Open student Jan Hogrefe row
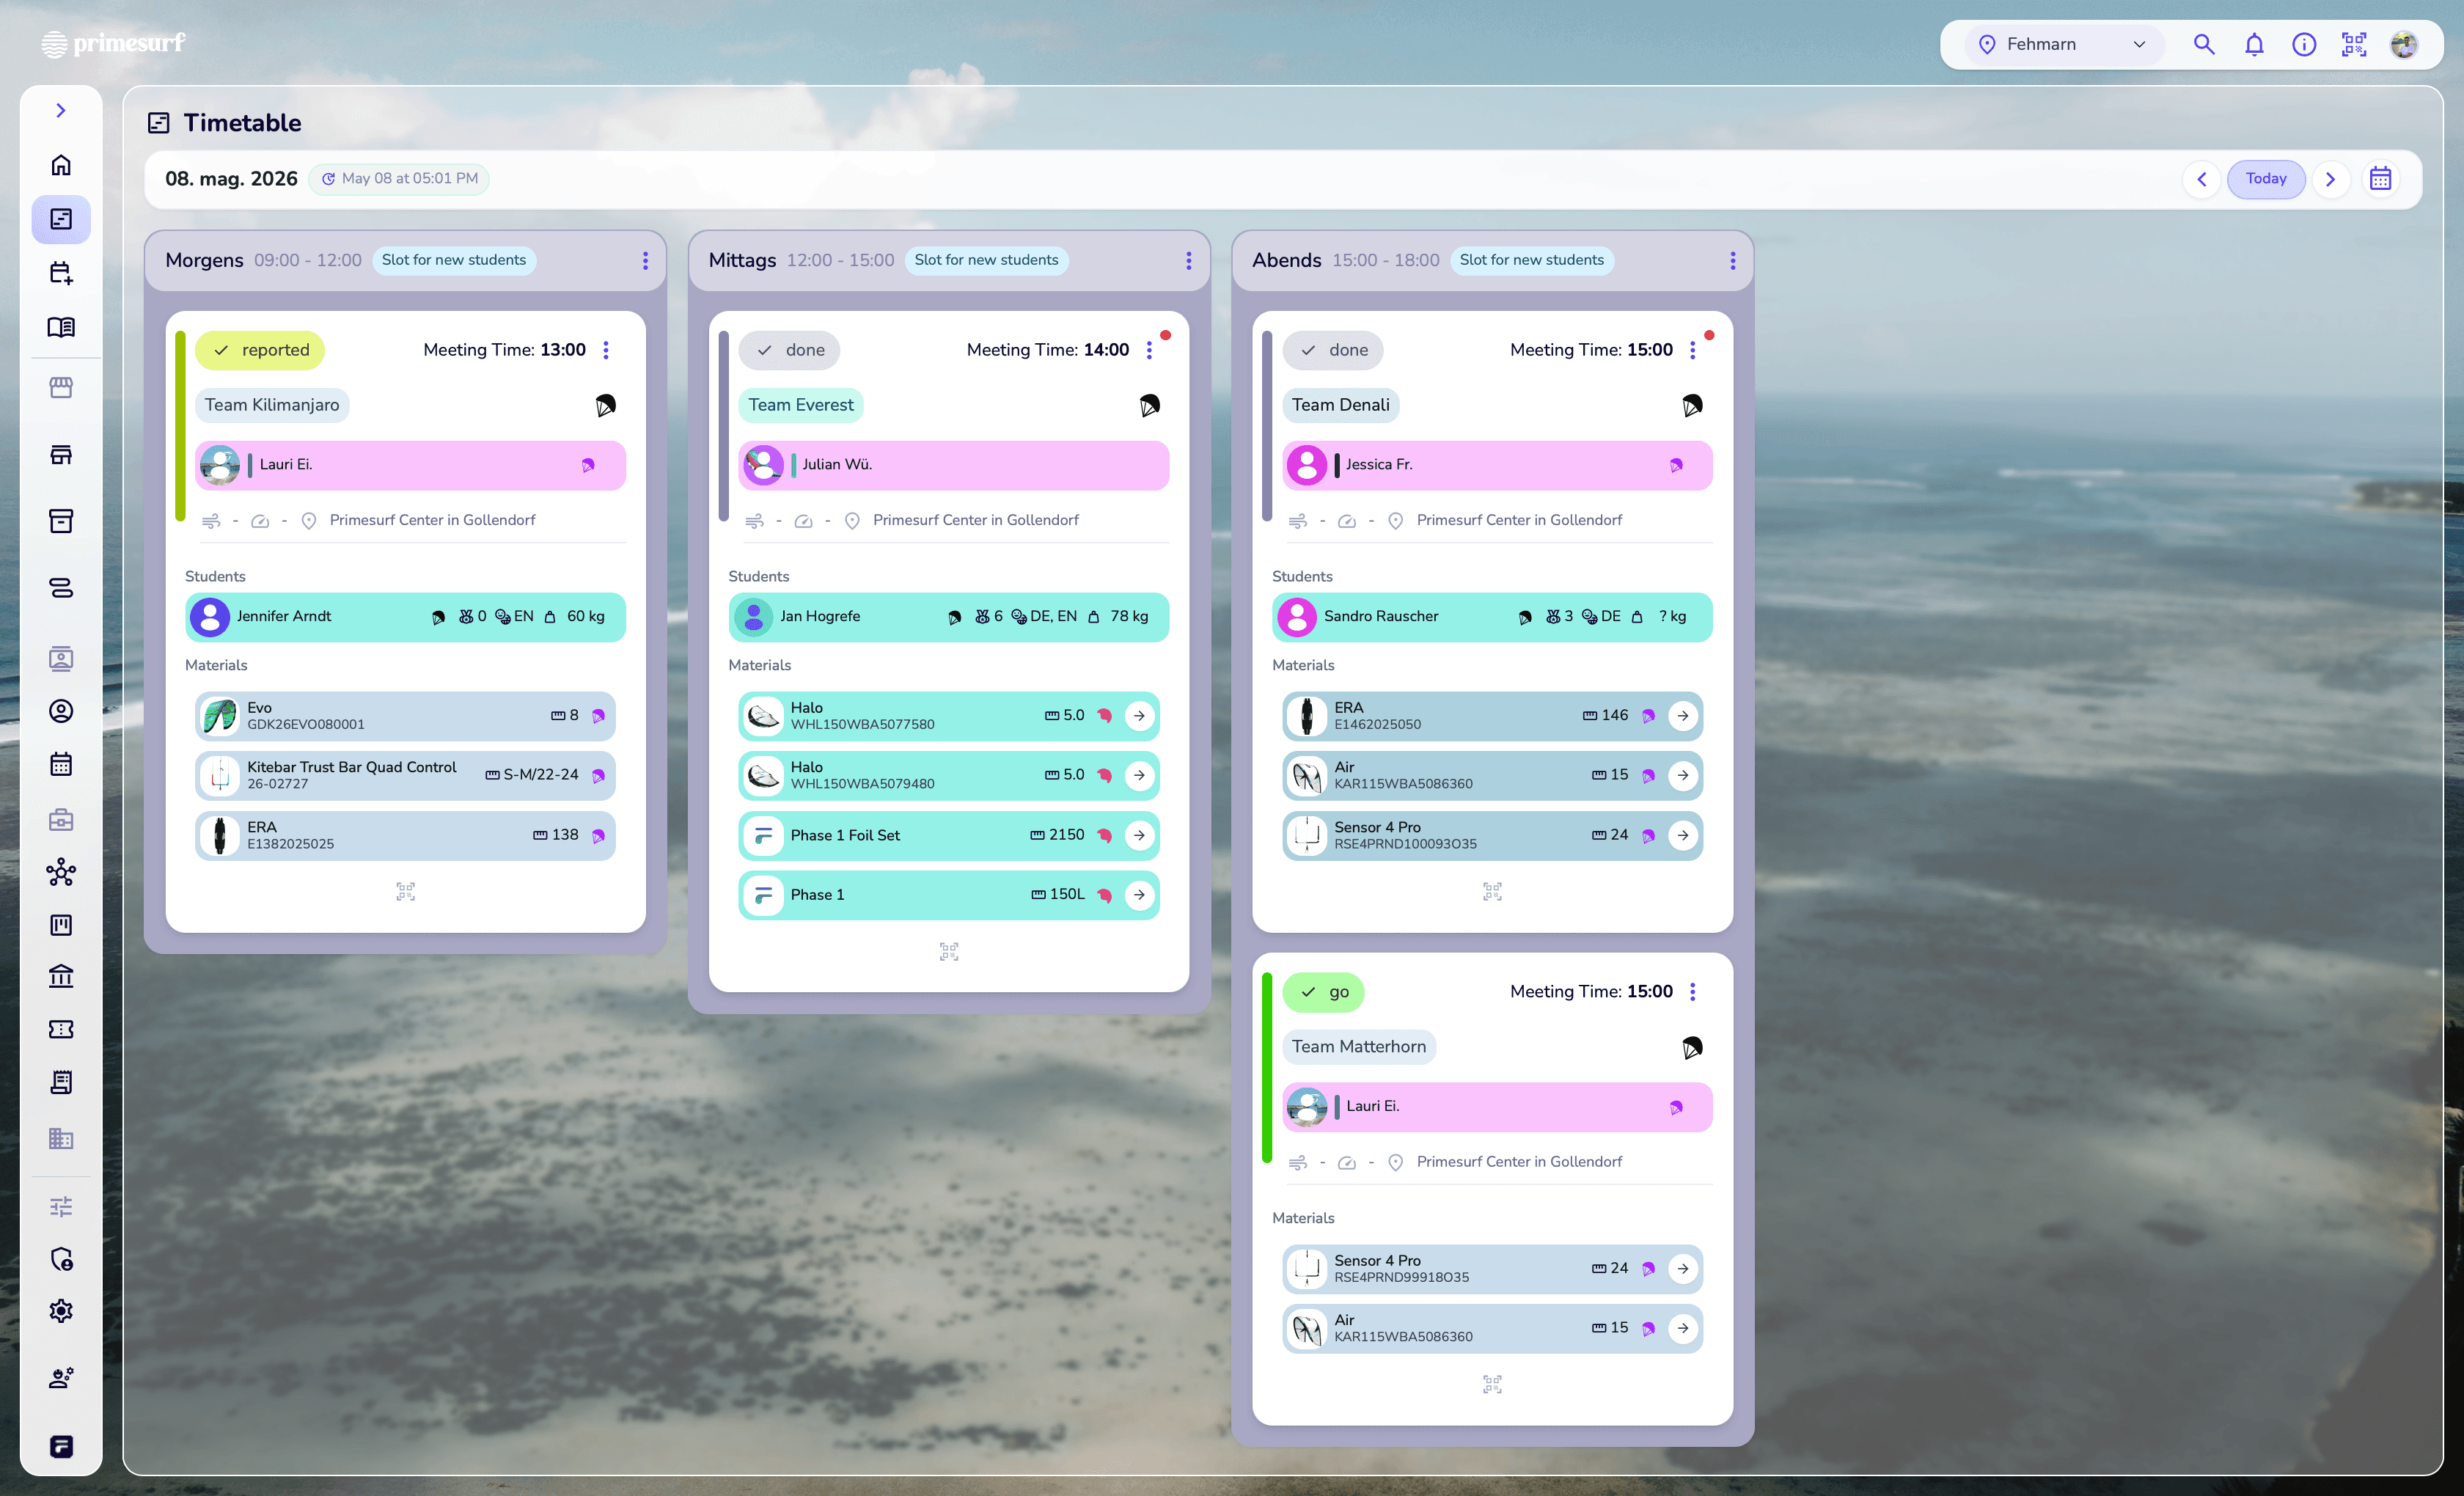 click(x=949, y=617)
